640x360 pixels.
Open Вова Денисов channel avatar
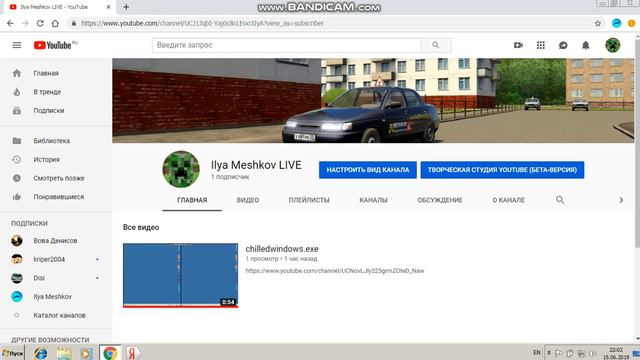[17, 240]
